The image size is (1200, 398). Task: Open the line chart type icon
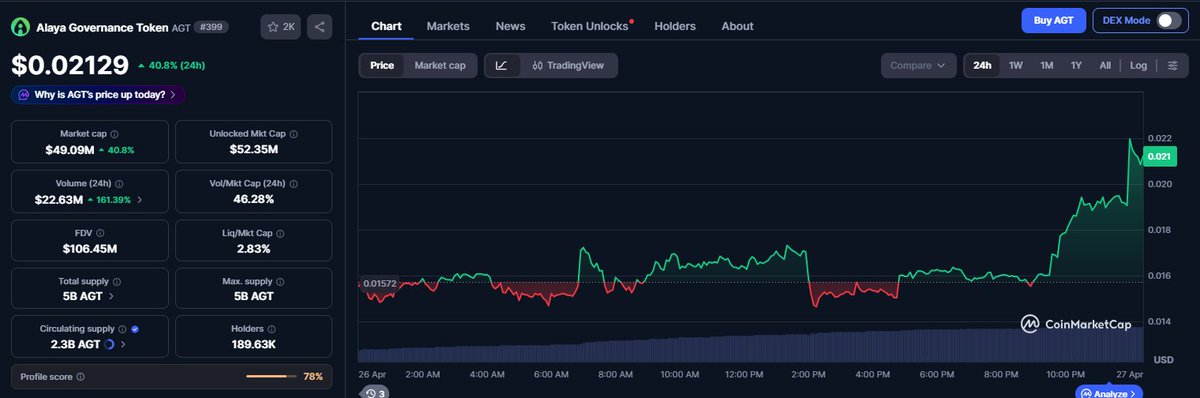(501, 66)
